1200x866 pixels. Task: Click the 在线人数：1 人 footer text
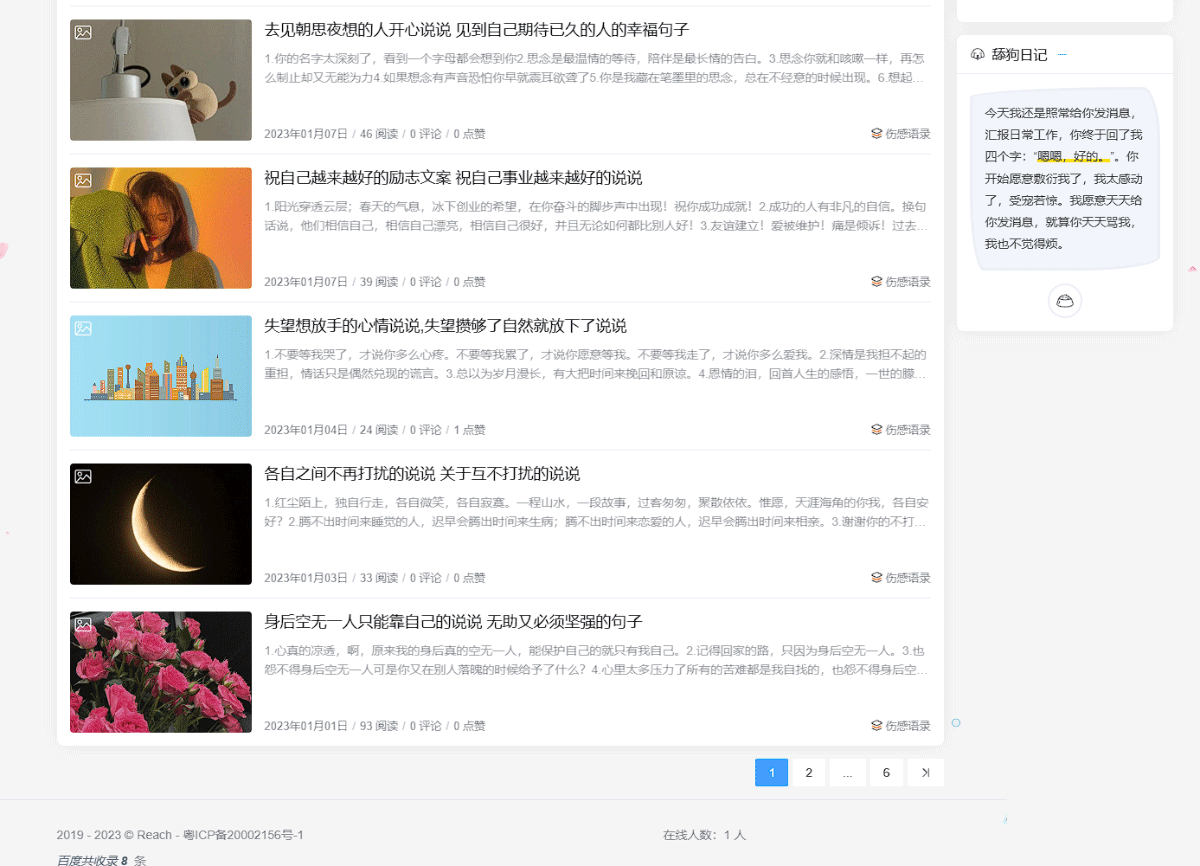coord(704,835)
